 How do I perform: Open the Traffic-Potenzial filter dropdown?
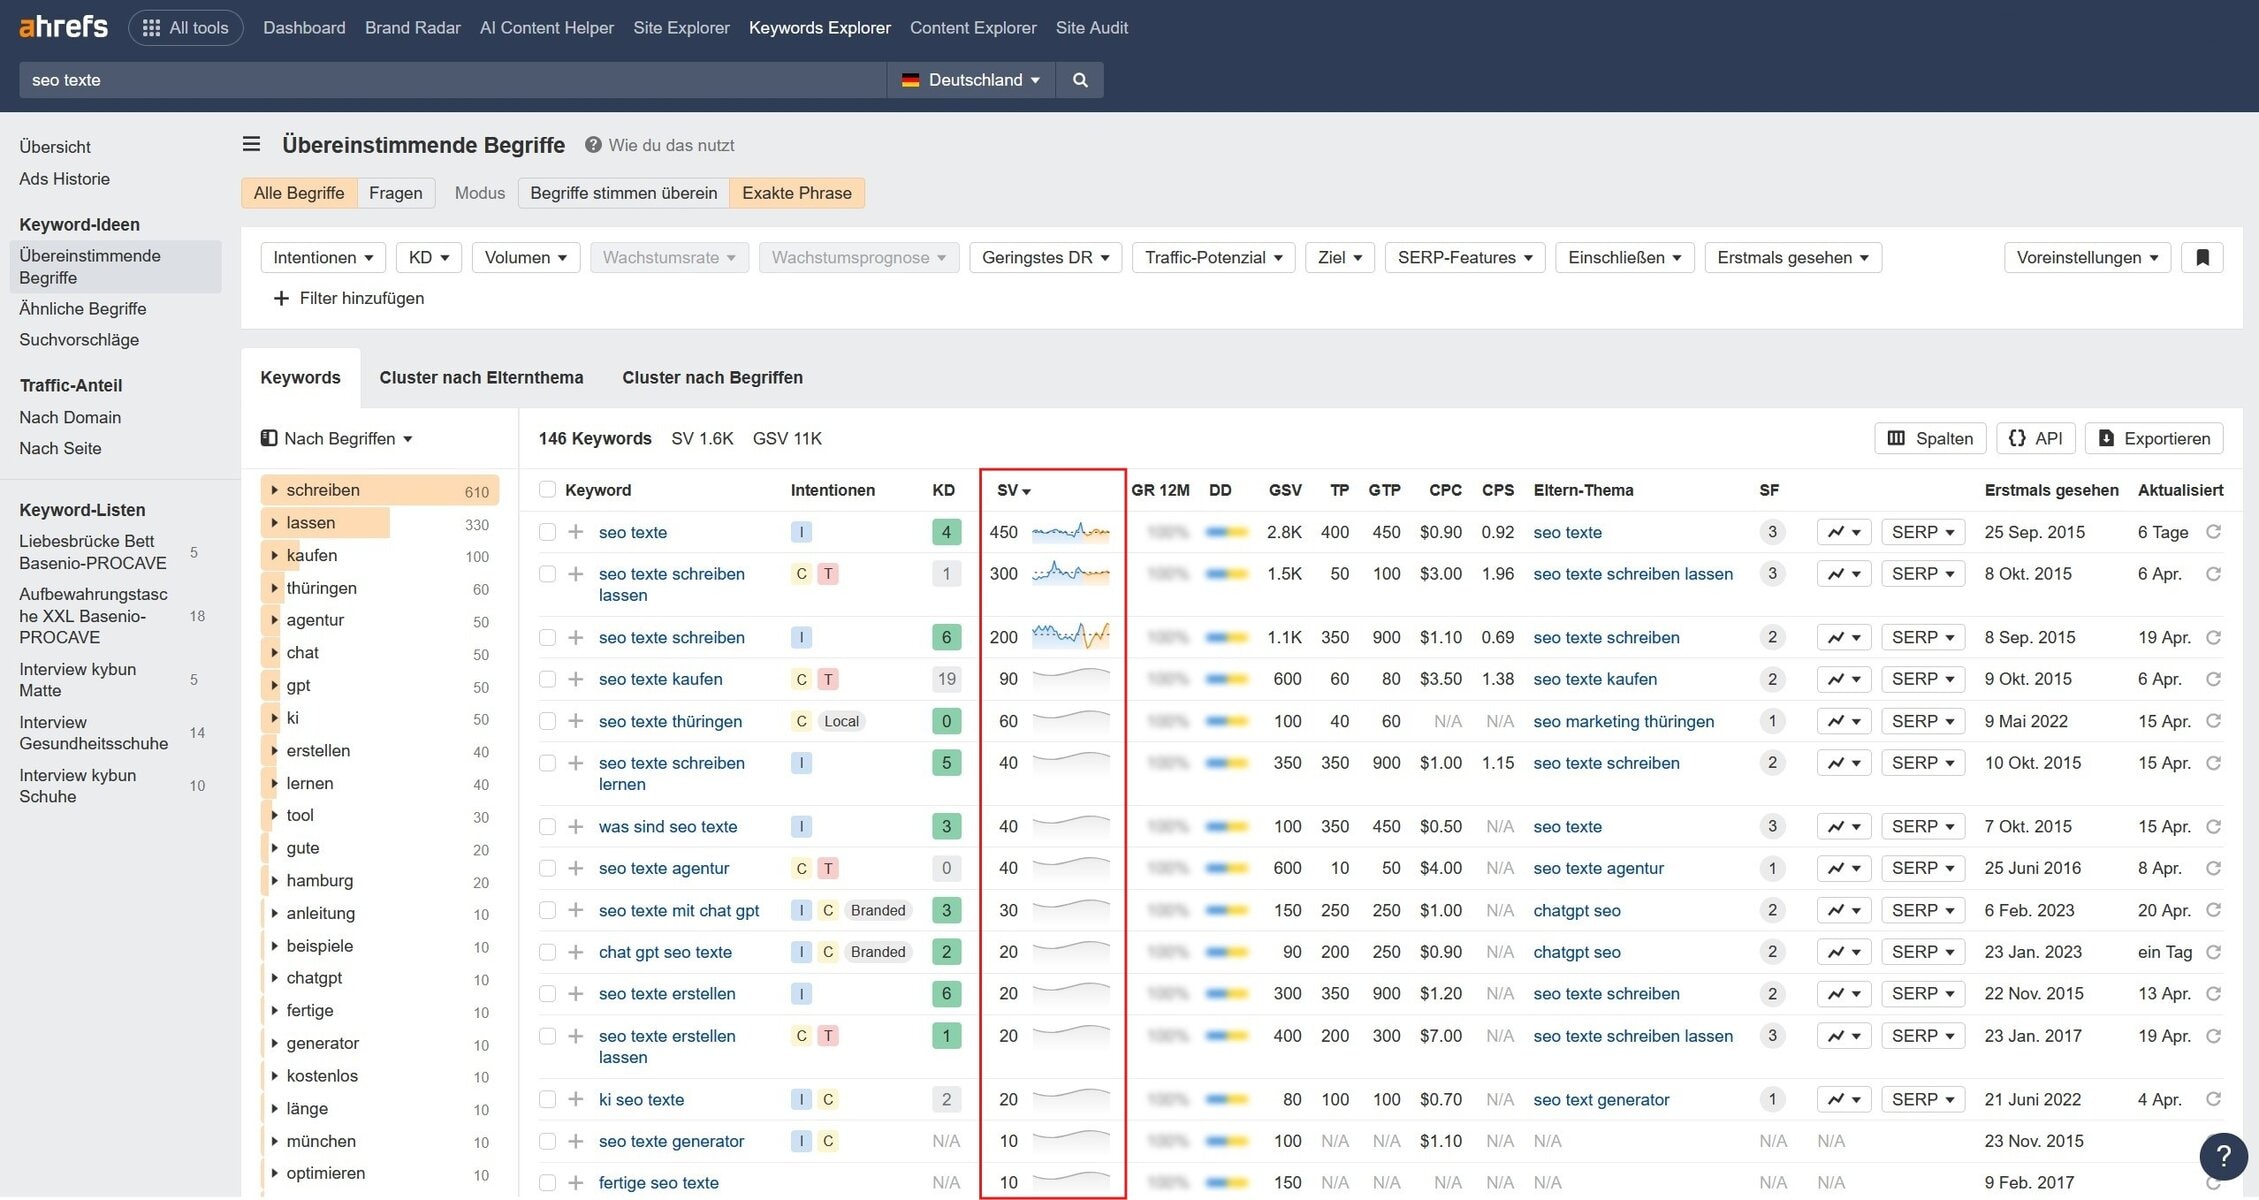(1214, 257)
